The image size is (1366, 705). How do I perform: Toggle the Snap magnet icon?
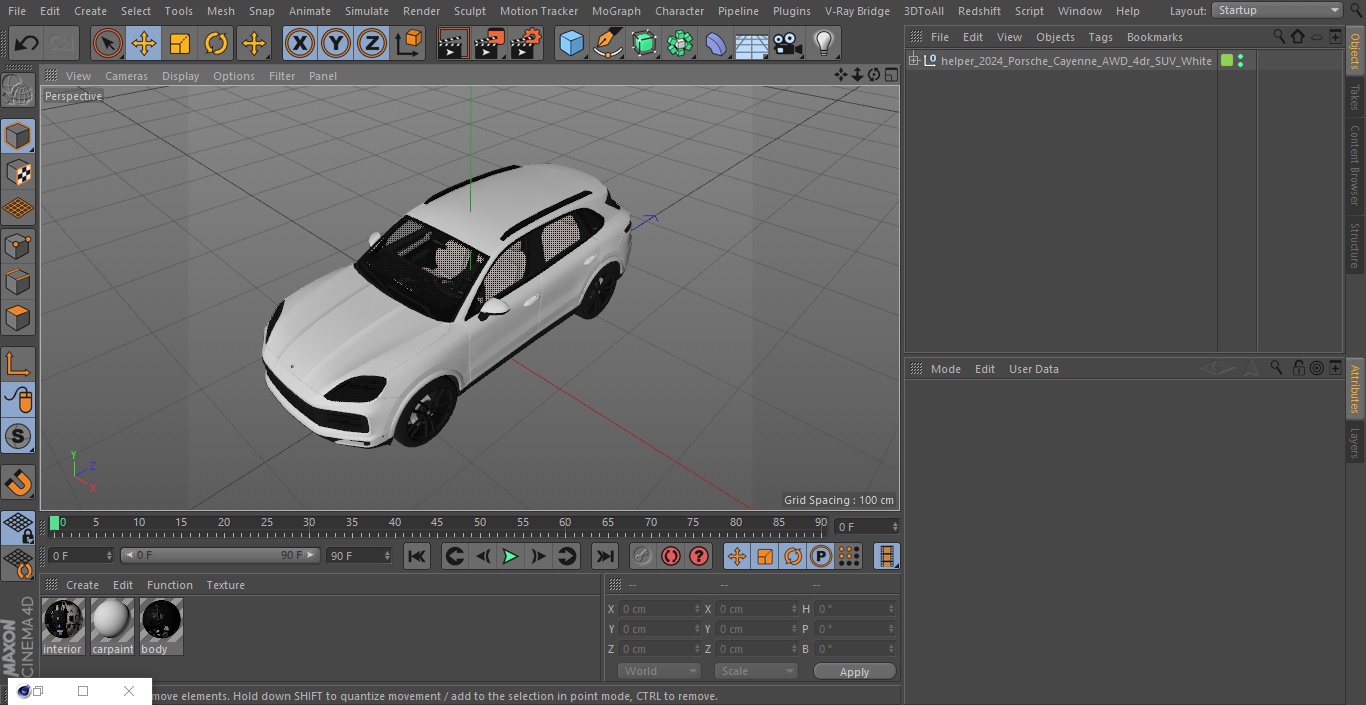(x=18, y=483)
